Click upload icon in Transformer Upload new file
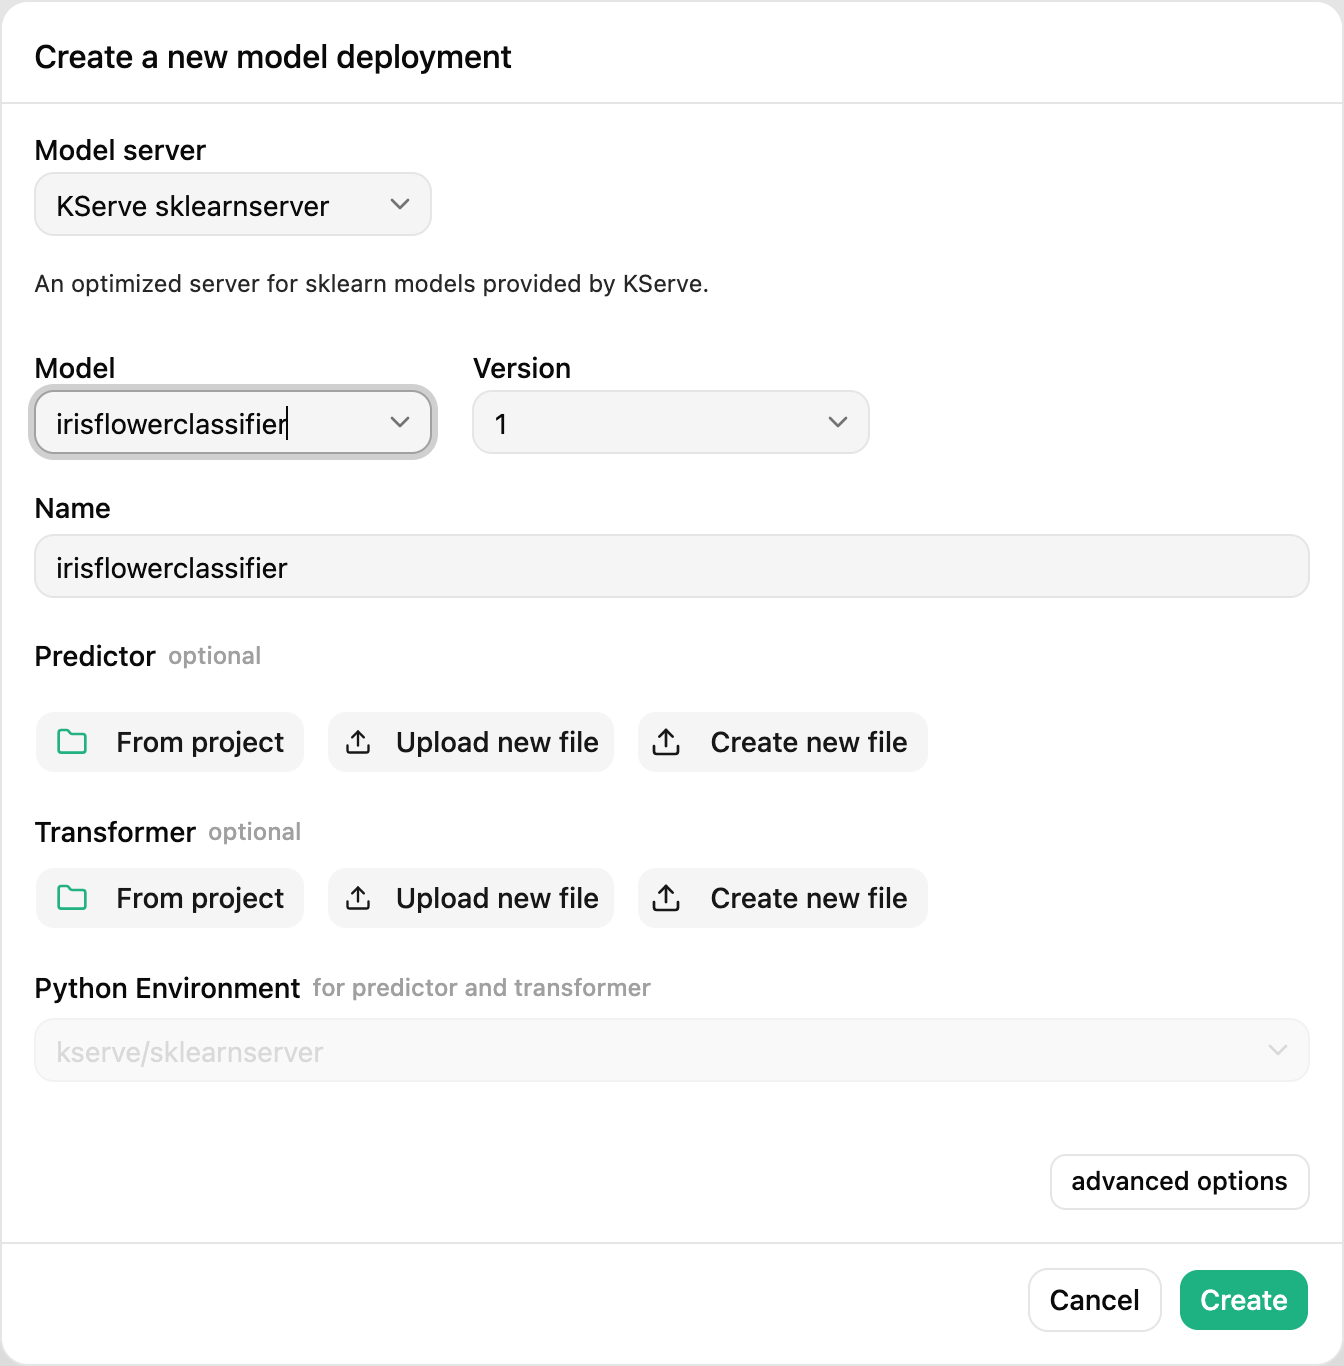The height and width of the screenshot is (1366, 1344). click(358, 898)
